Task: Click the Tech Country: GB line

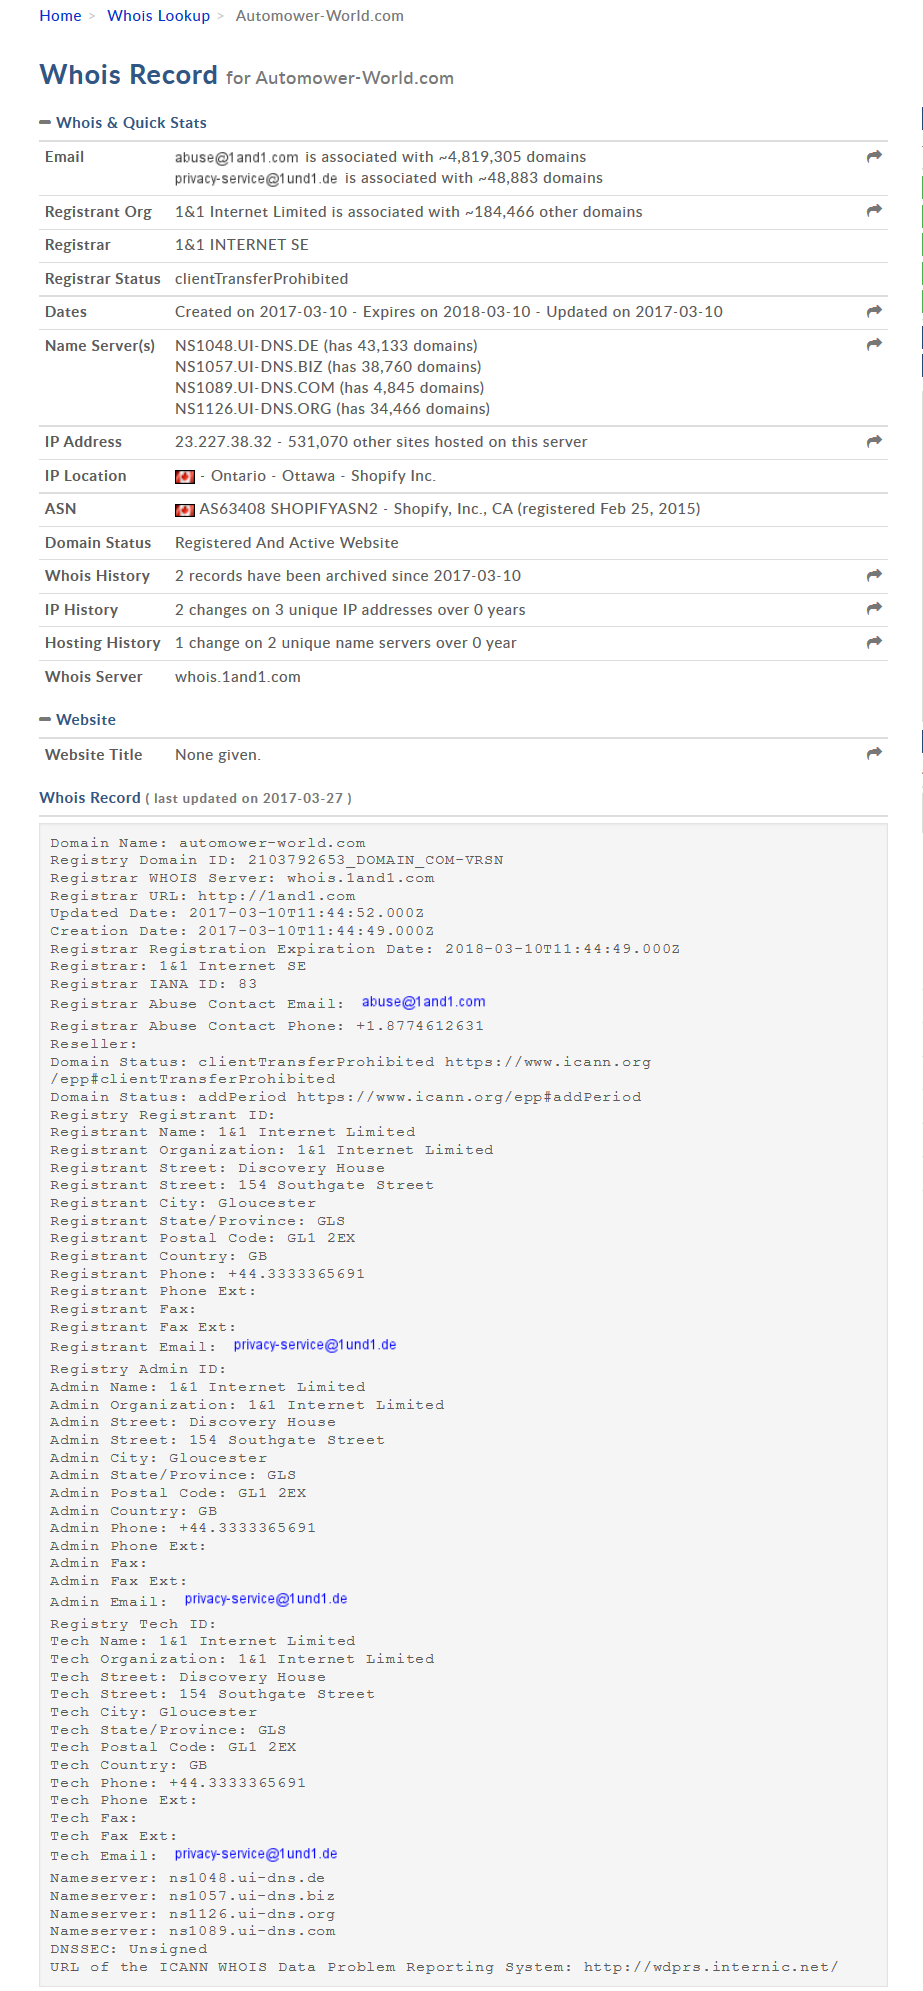Action: pos(129,1765)
